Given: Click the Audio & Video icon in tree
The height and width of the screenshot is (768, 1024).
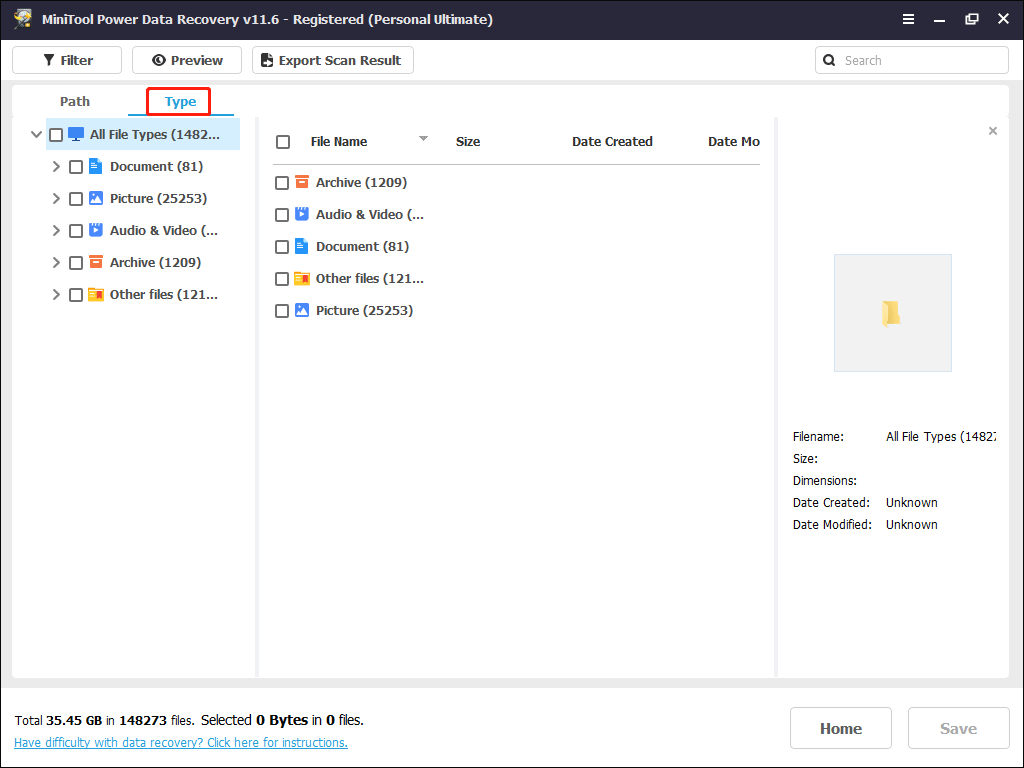Looking at the screenshot, I should [95, 231].
